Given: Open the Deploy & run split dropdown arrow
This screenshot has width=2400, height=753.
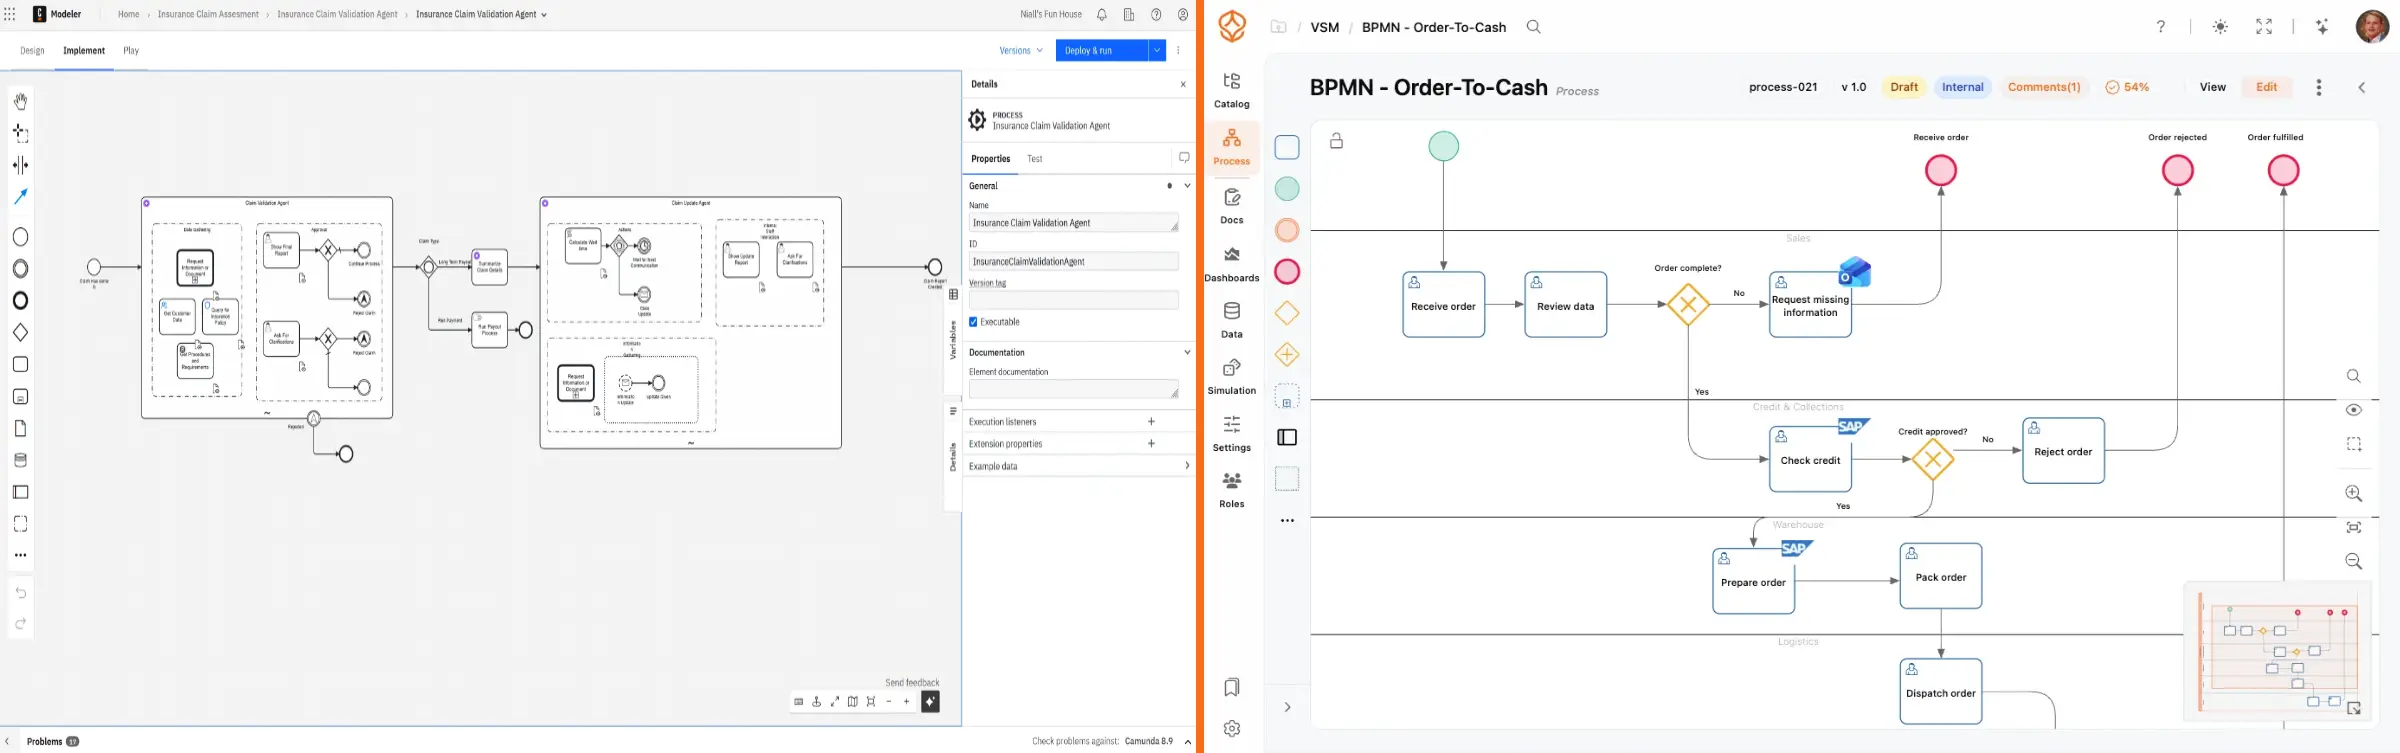Looking at the screenshot, I should coord(1157,50).
